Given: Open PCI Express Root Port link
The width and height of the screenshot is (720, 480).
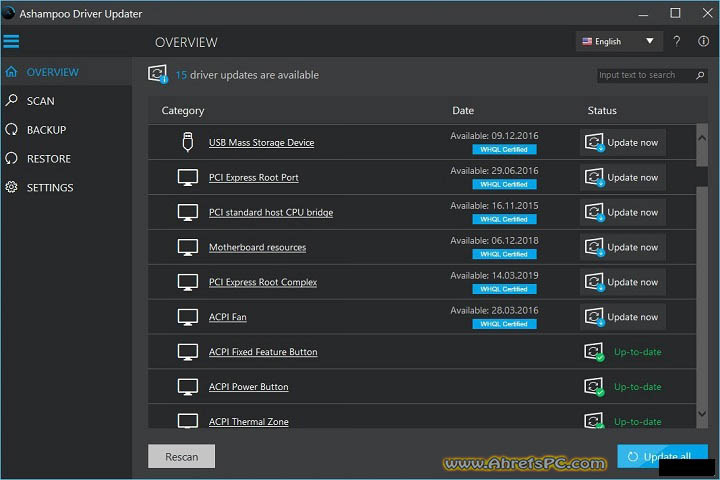Looking at the screenshot, I should tap(253, 177).
